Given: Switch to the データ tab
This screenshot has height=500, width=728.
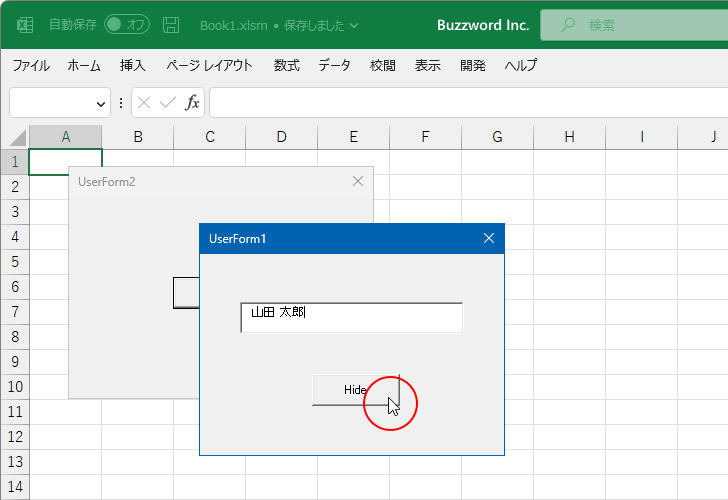Looking at the screenshot, I should pyautogui.click(x=334, y=65).
